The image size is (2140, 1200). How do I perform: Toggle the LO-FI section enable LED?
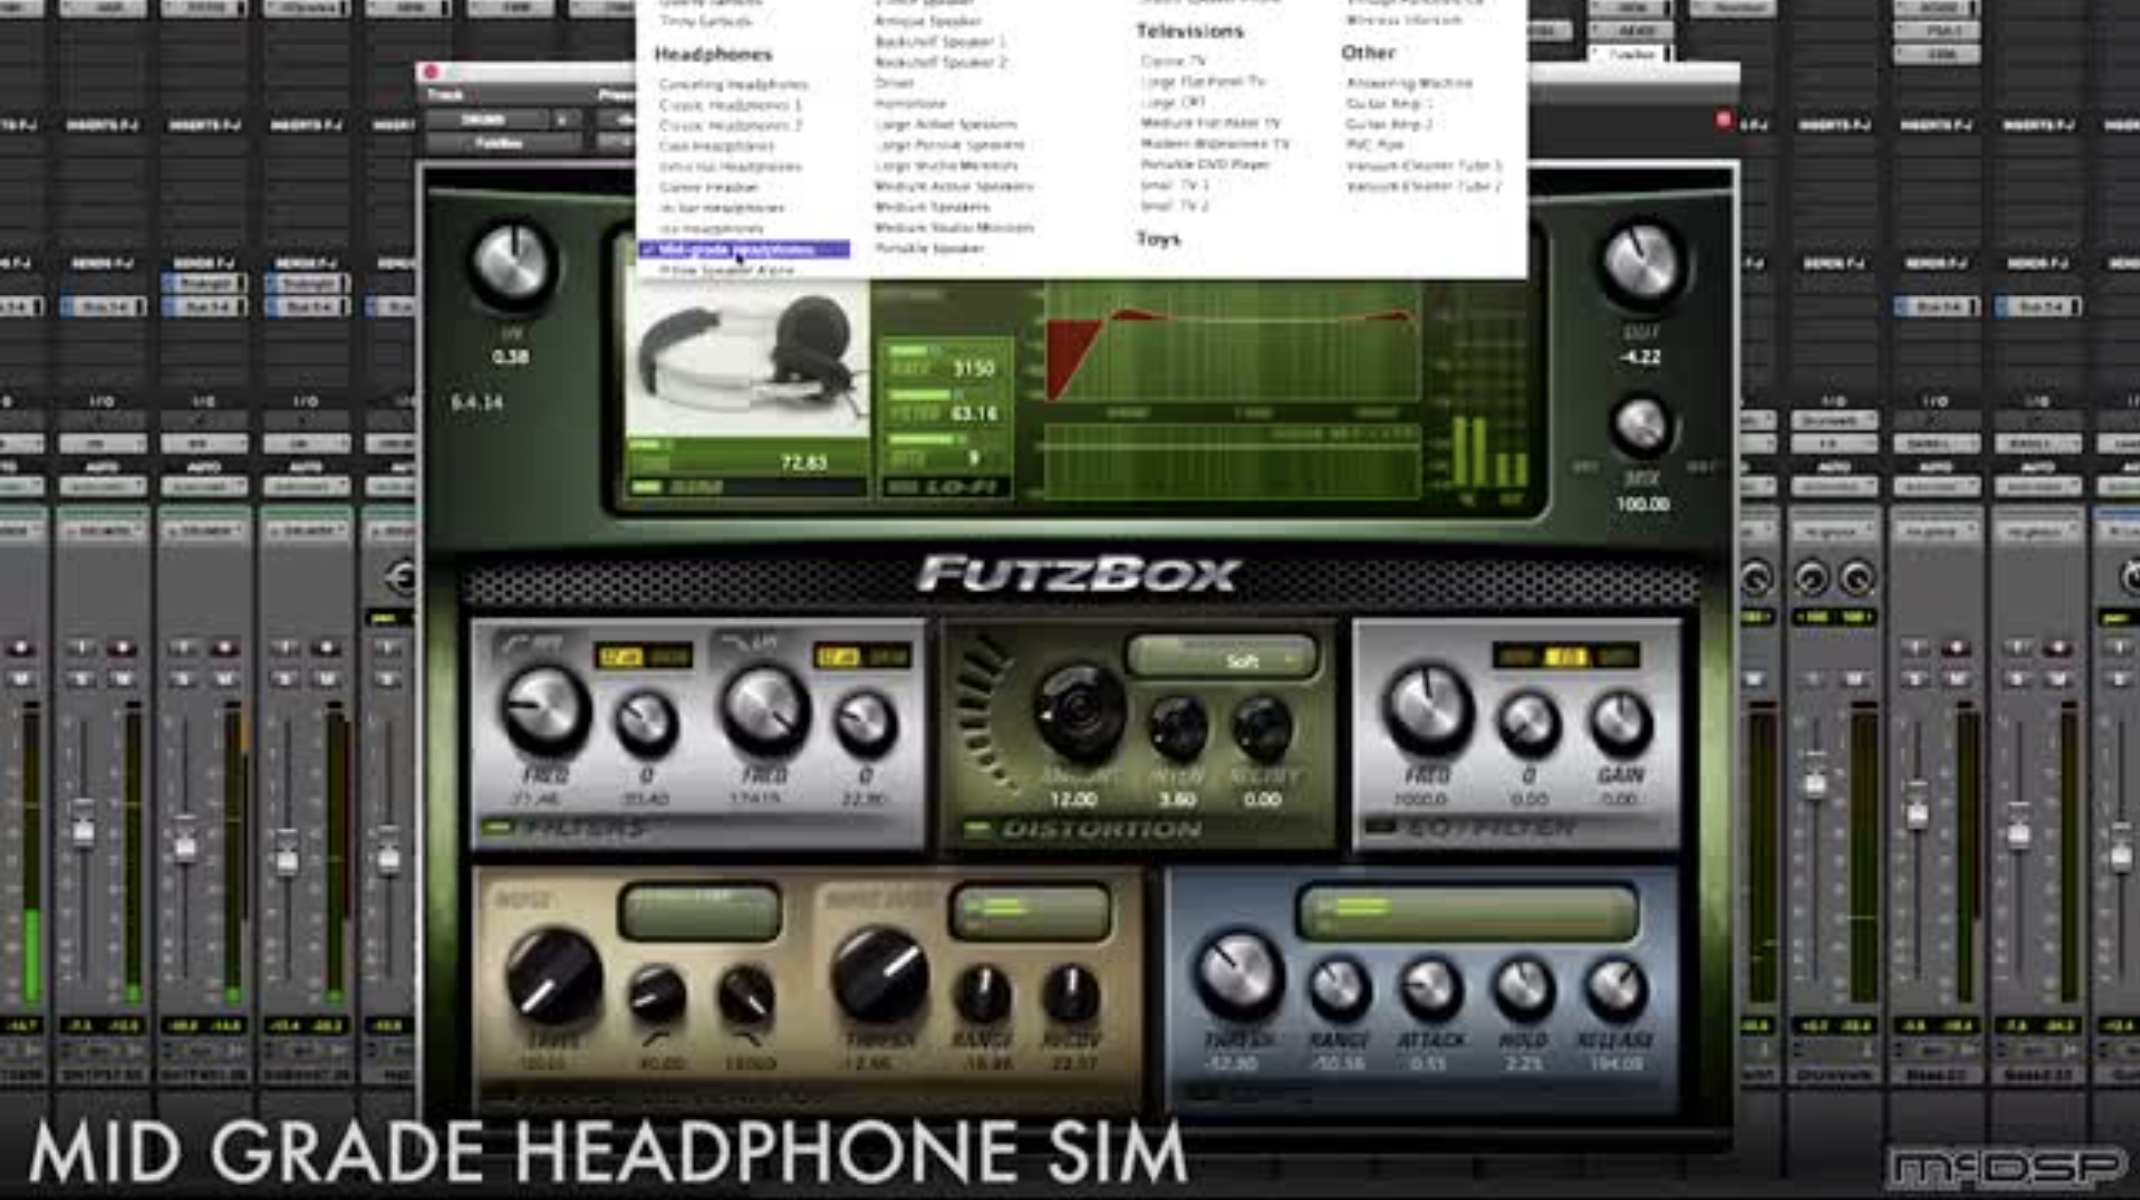click(x=902, y=487)
